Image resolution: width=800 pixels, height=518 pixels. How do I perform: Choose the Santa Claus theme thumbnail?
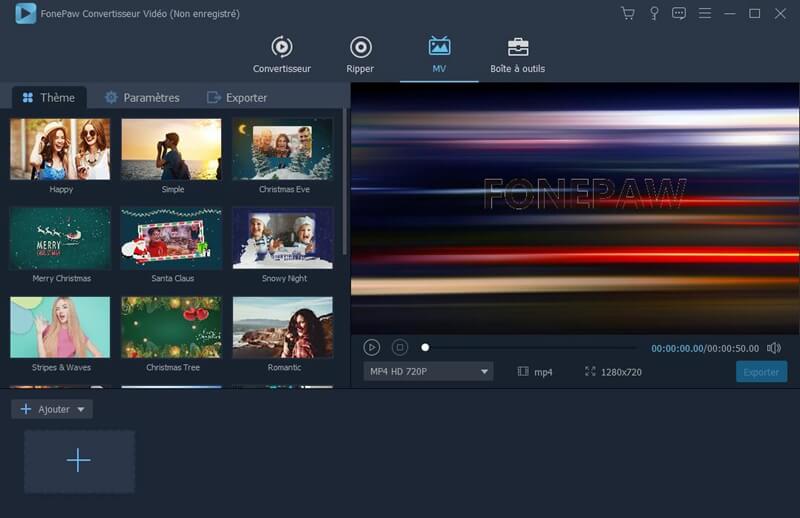(x=171, y=238)
